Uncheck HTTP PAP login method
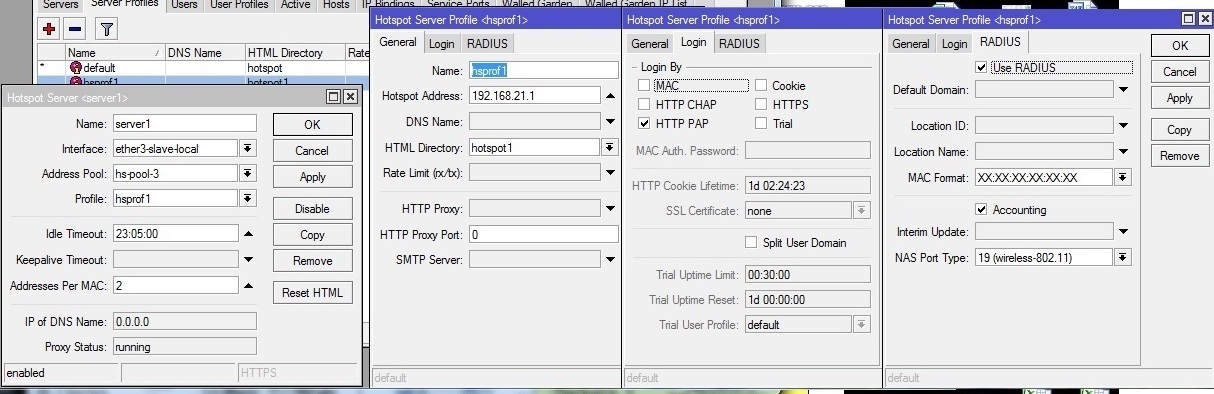The height and width of the screenshot is (394, 1214). coord(644,123)
